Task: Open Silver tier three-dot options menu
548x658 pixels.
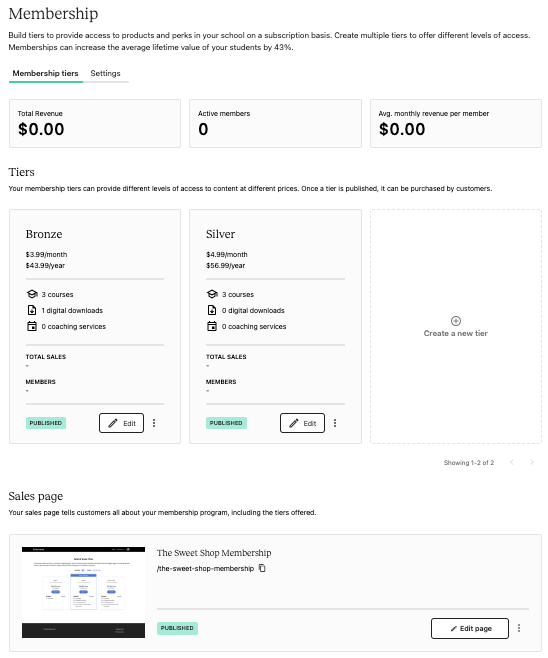Action: (335, 423)
